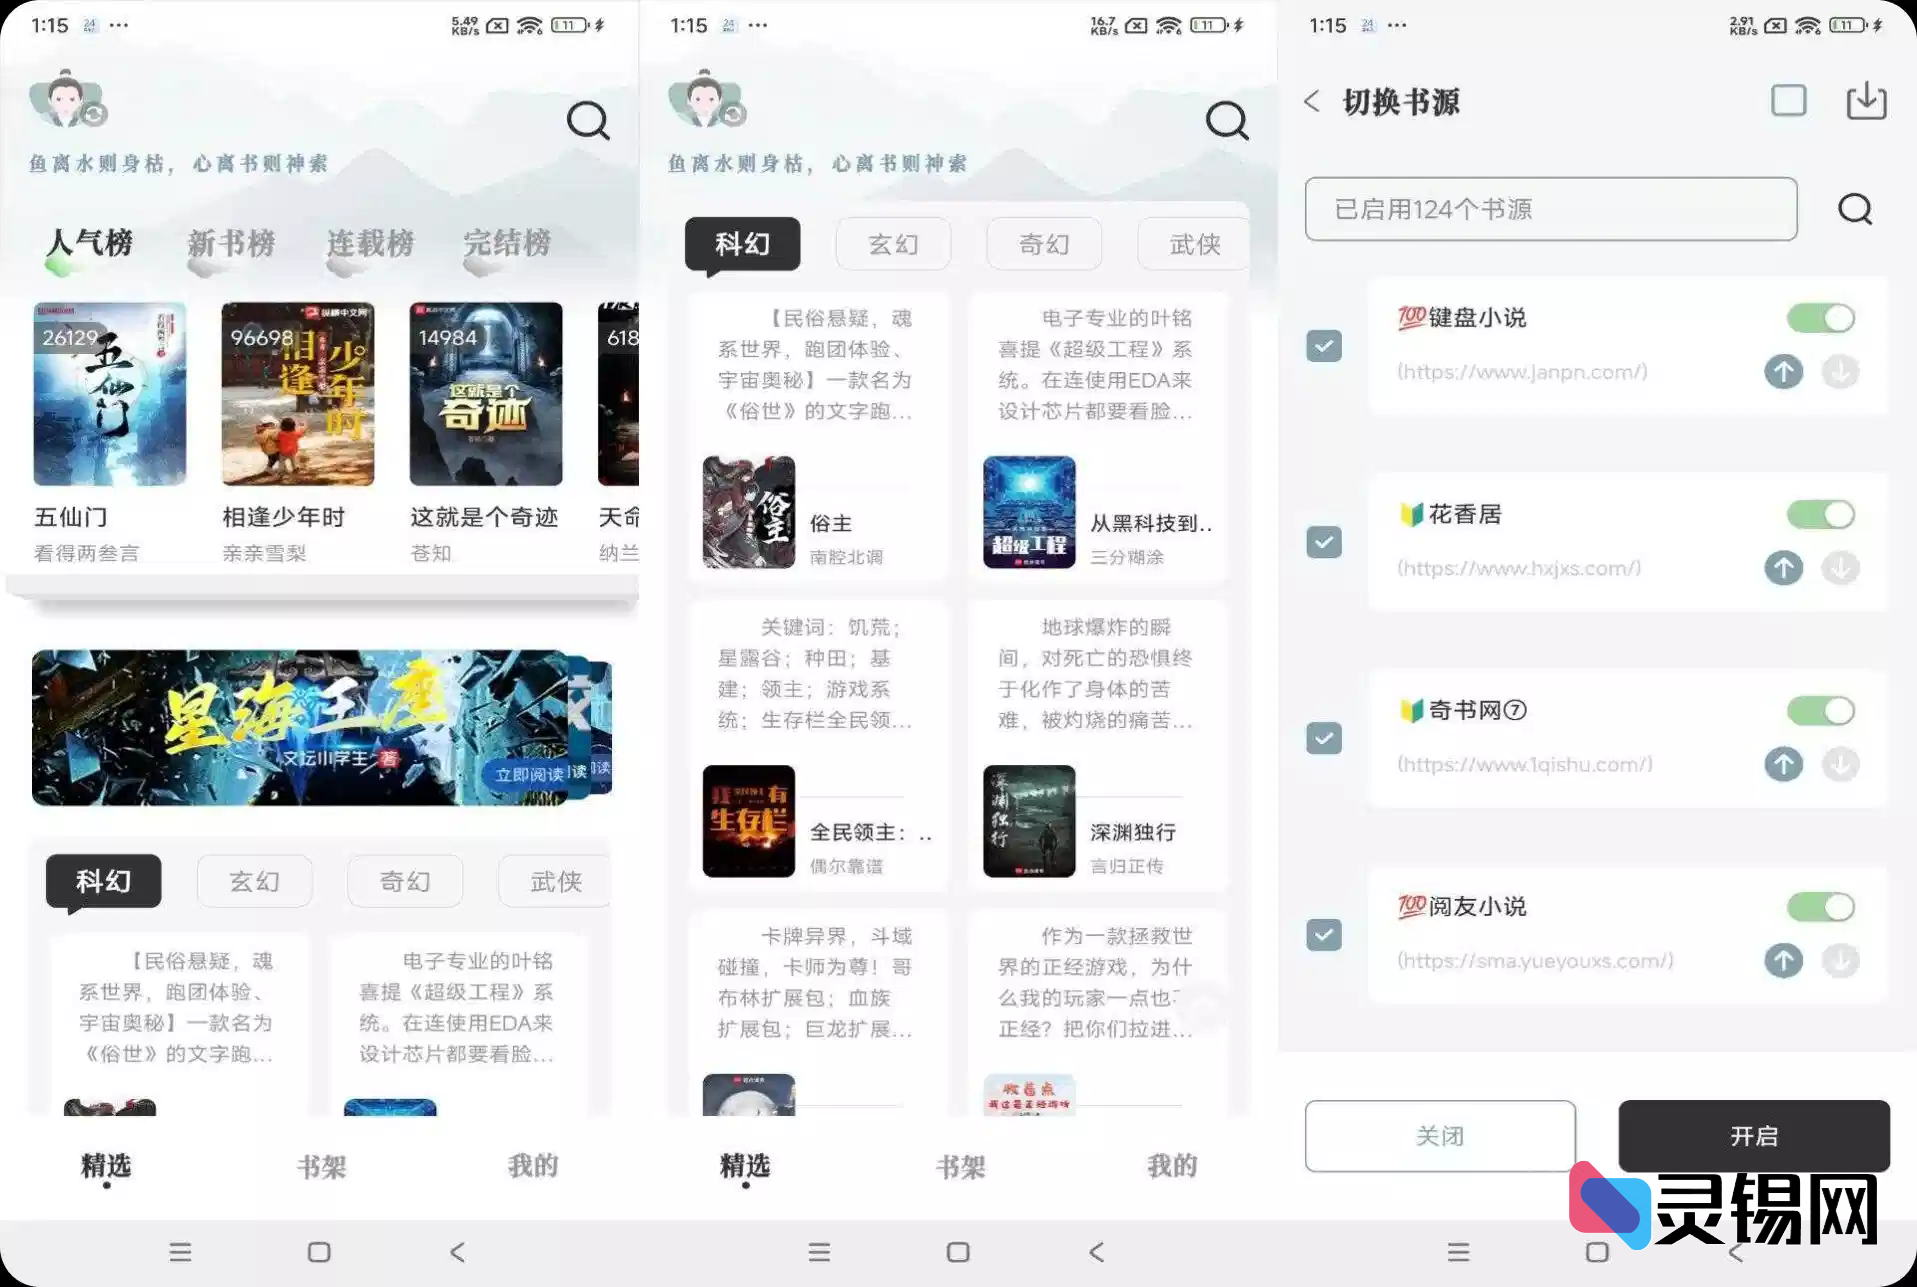The image size is (1917, 1287).
Task: Click the select-all square icon
Action: pyautogui.click(x=1788, y=101)
